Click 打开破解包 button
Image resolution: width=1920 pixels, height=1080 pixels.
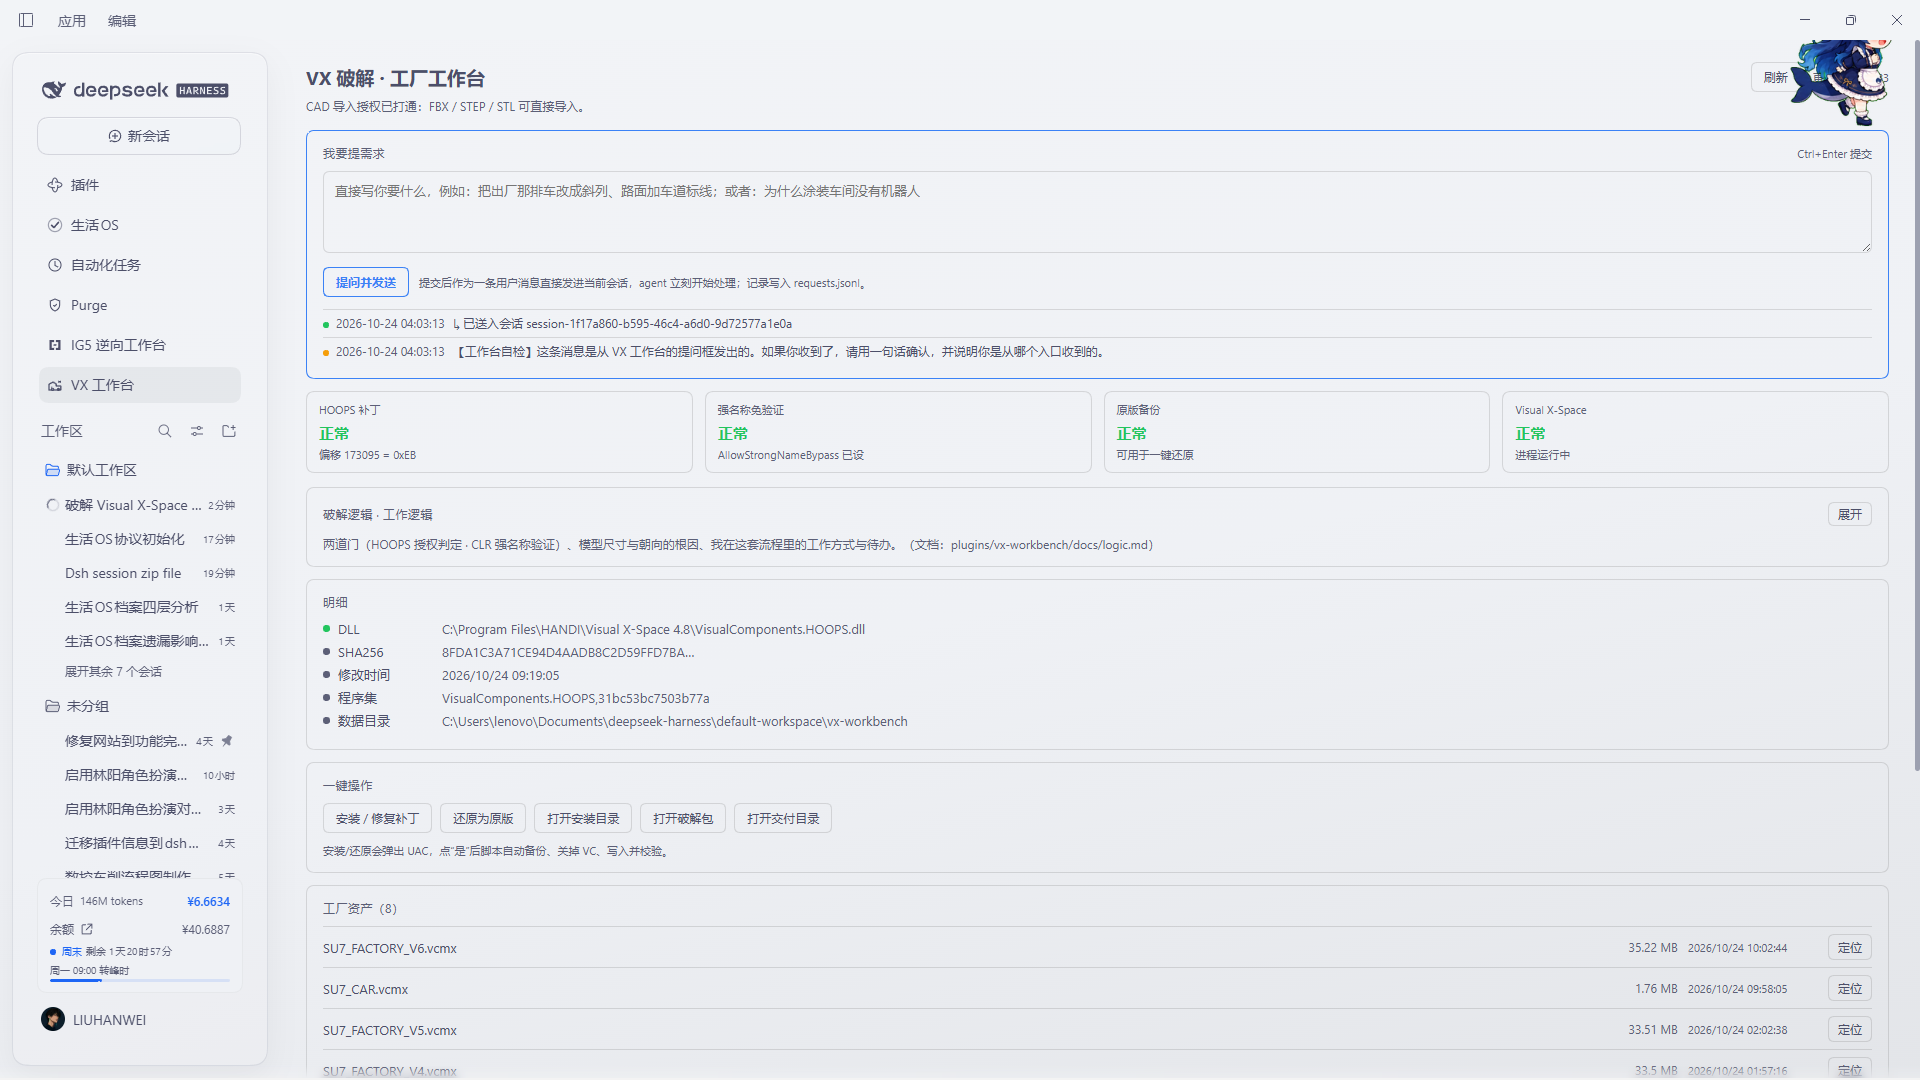click(x=683, y=819)
